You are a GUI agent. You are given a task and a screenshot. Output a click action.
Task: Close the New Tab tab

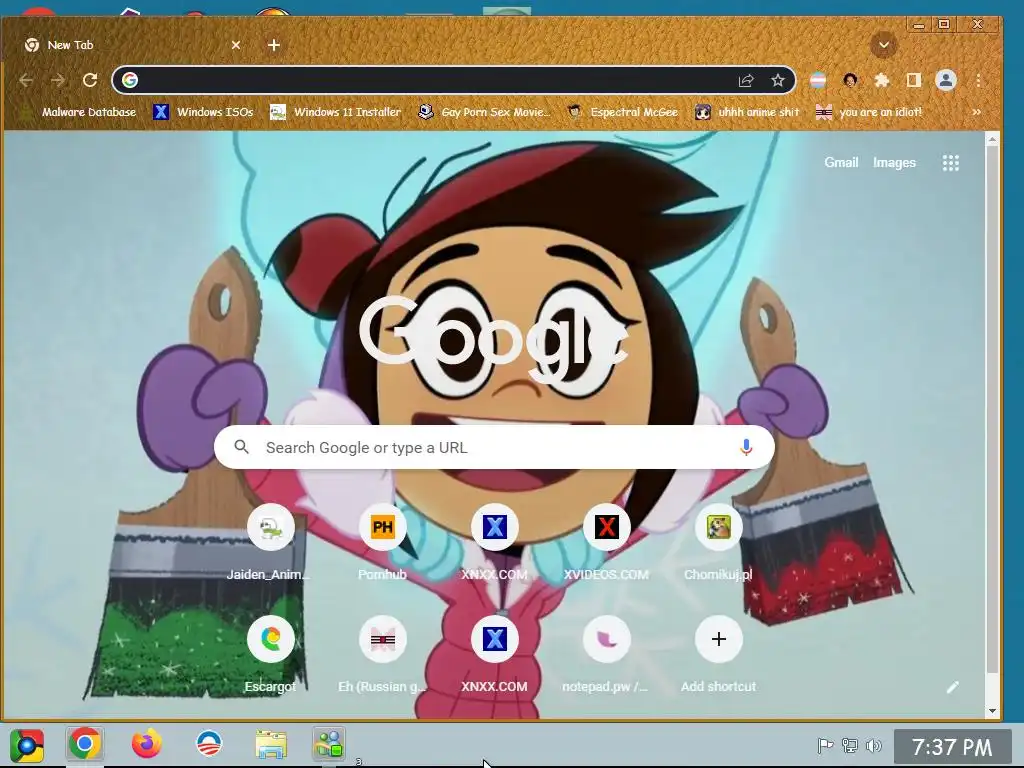(x=236, y=45)
